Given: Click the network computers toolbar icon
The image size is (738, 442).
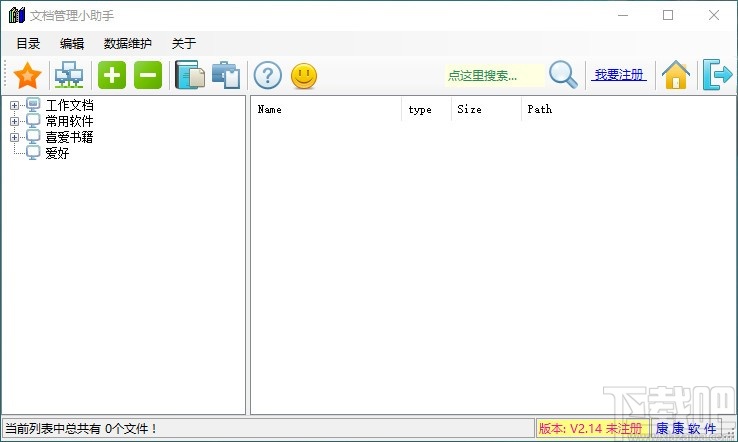Looking at the screenshot, I should click(x=69, y=75).
